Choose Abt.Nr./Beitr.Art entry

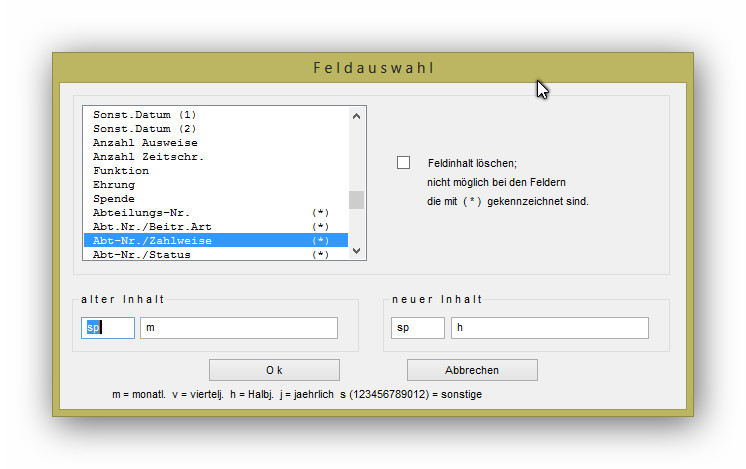(152, 227)
